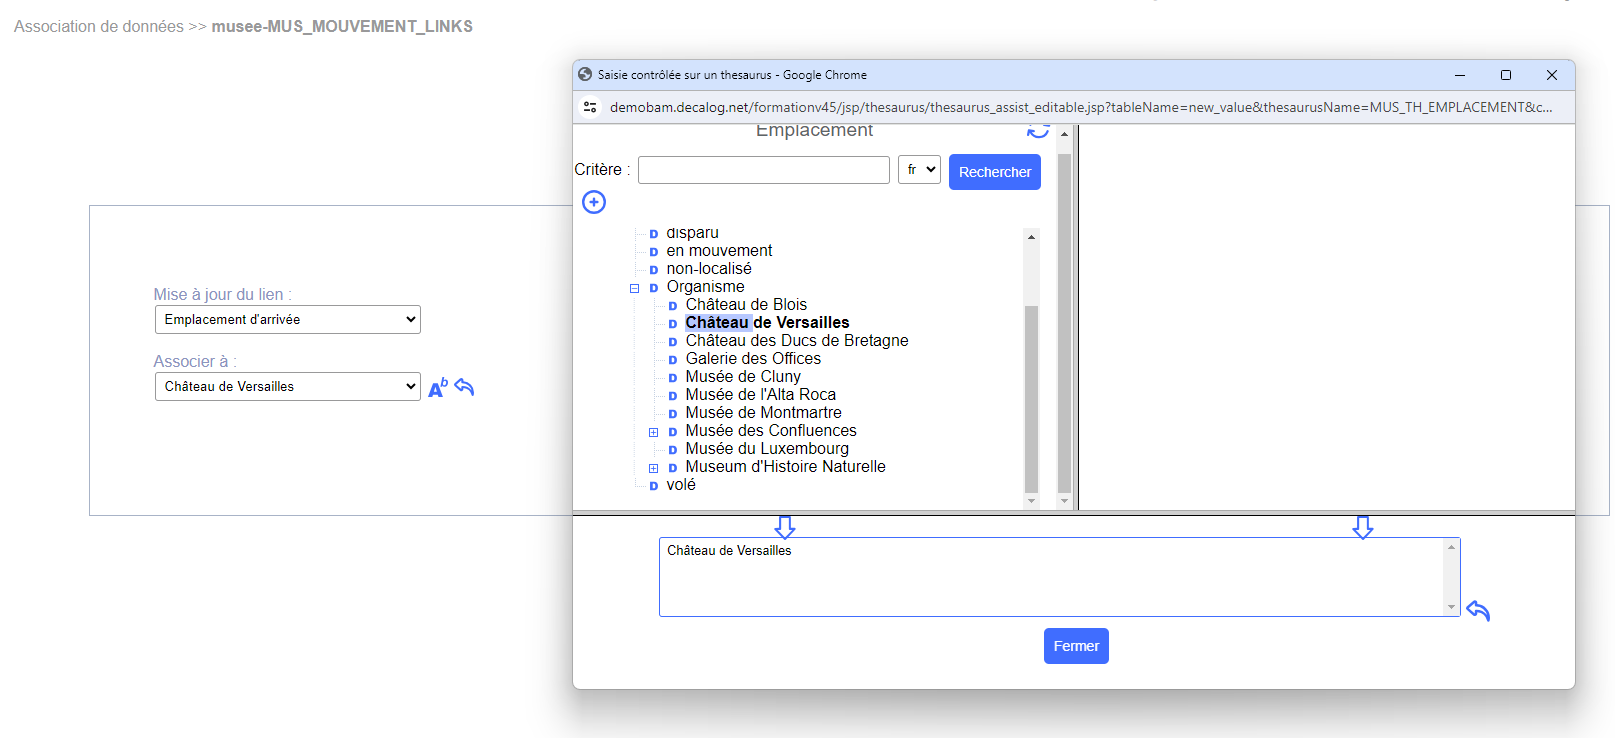1615x738 pixels.
Task: Select Musée de Cluny in the tree
Action: [x=743, y=377]
